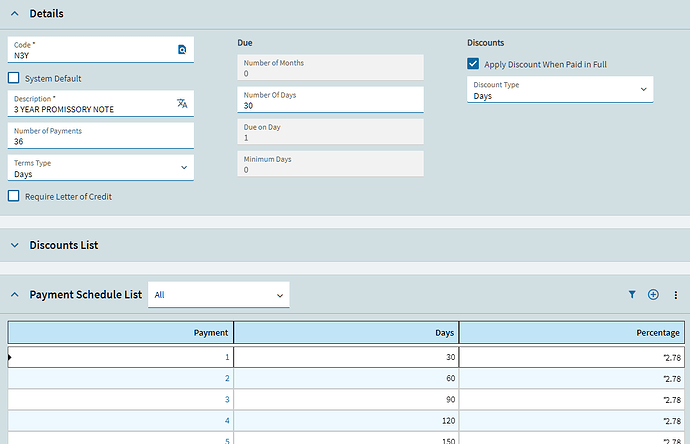Select percentage cell in payment 4 row
Screen dimensions: 690x444
572,421
